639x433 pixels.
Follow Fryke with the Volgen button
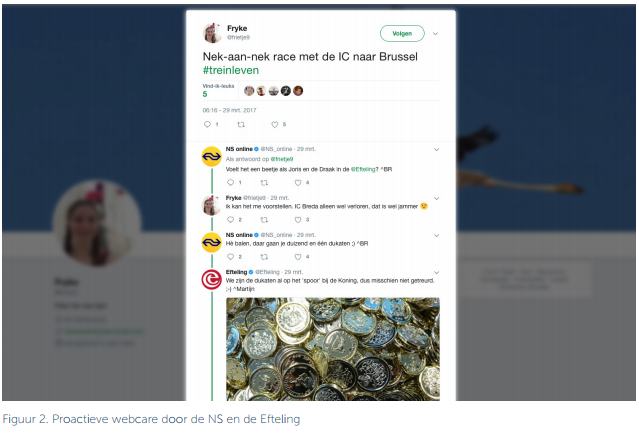coord(402,33)
